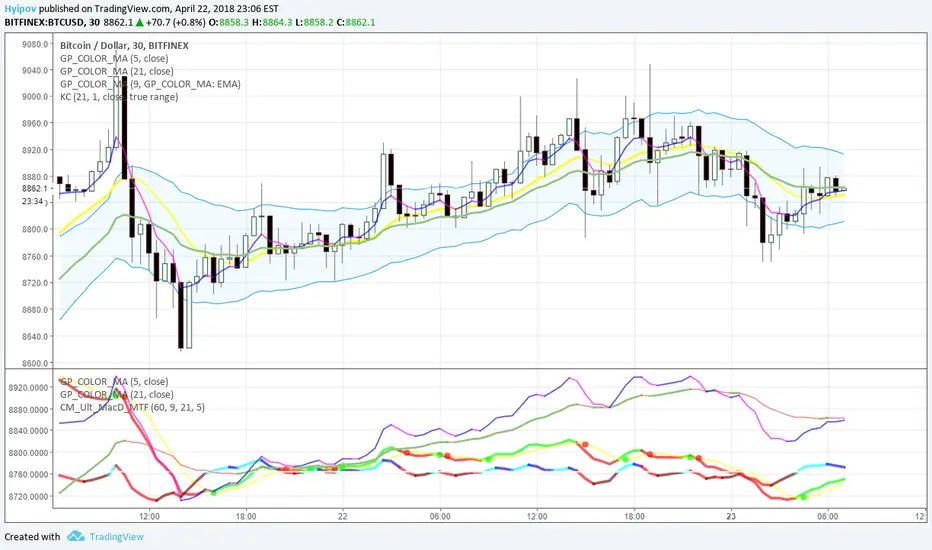Click the CM_Ult_MacD_MTF (60, 9, 21, 5) legend
The image size is (932, 550).
132,407
